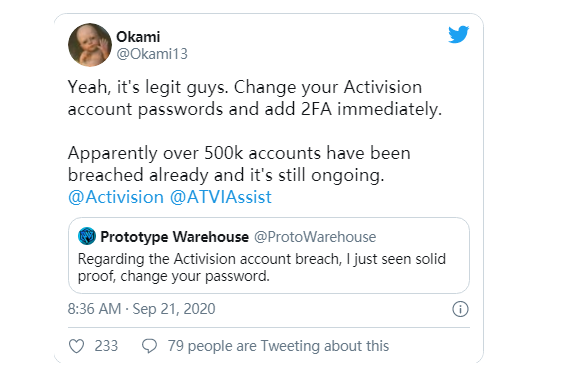Image resolution: width=573 pixels, height=375 pixels.
Task: Open Okami's baby profile picture
Action: pyautogui.click(x=90, y=45)
